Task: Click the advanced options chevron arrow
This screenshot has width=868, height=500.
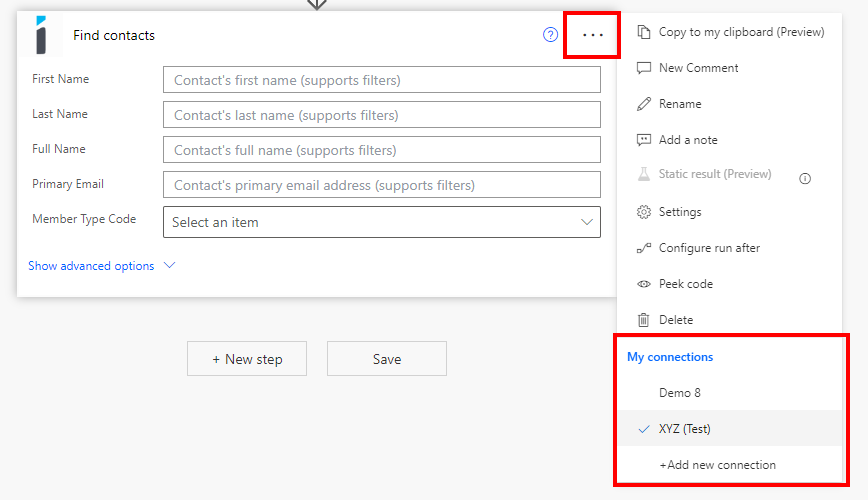Action: tap(169, 266)
